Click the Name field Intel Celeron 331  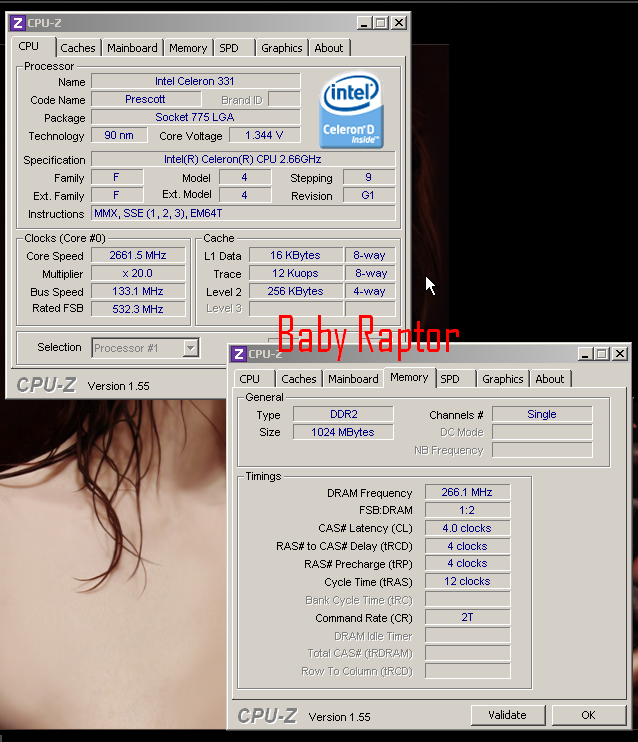click(x=196, y=81)
